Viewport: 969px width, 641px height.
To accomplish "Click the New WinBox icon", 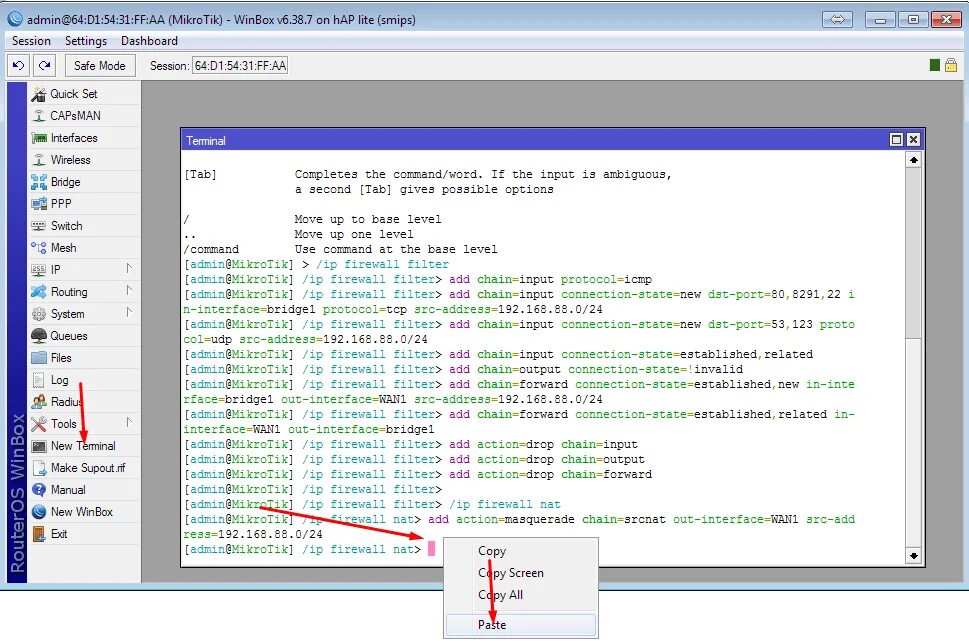I will (39, 512).
